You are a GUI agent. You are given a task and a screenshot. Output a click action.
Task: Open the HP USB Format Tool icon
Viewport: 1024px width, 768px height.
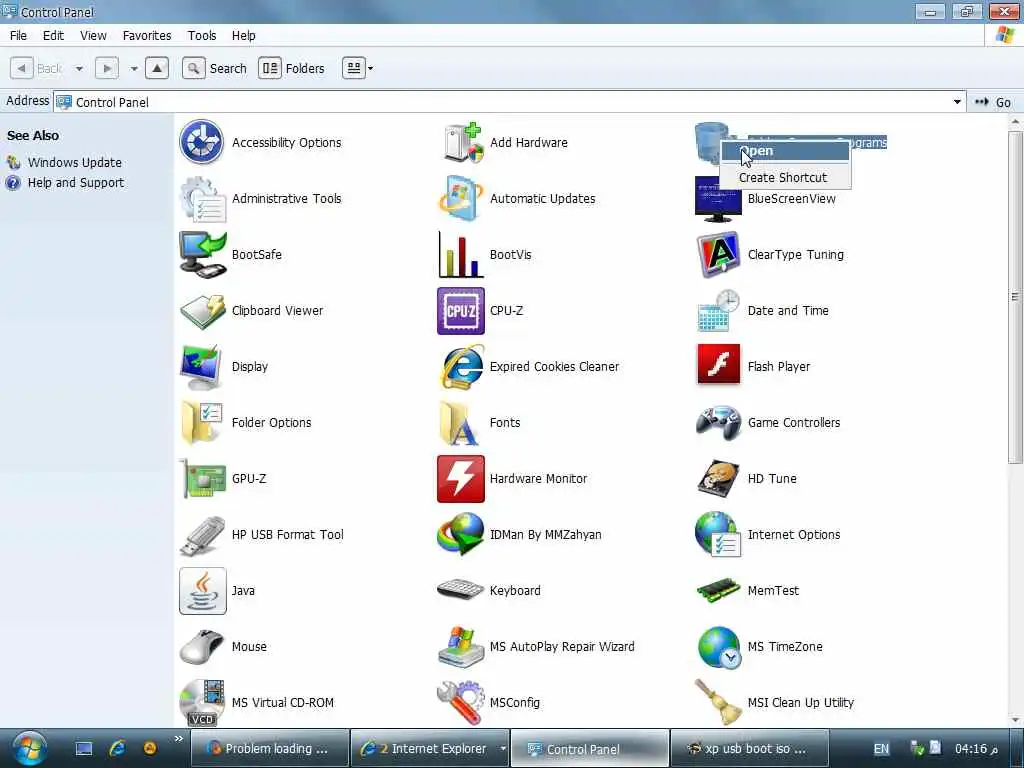click(202, 535)
